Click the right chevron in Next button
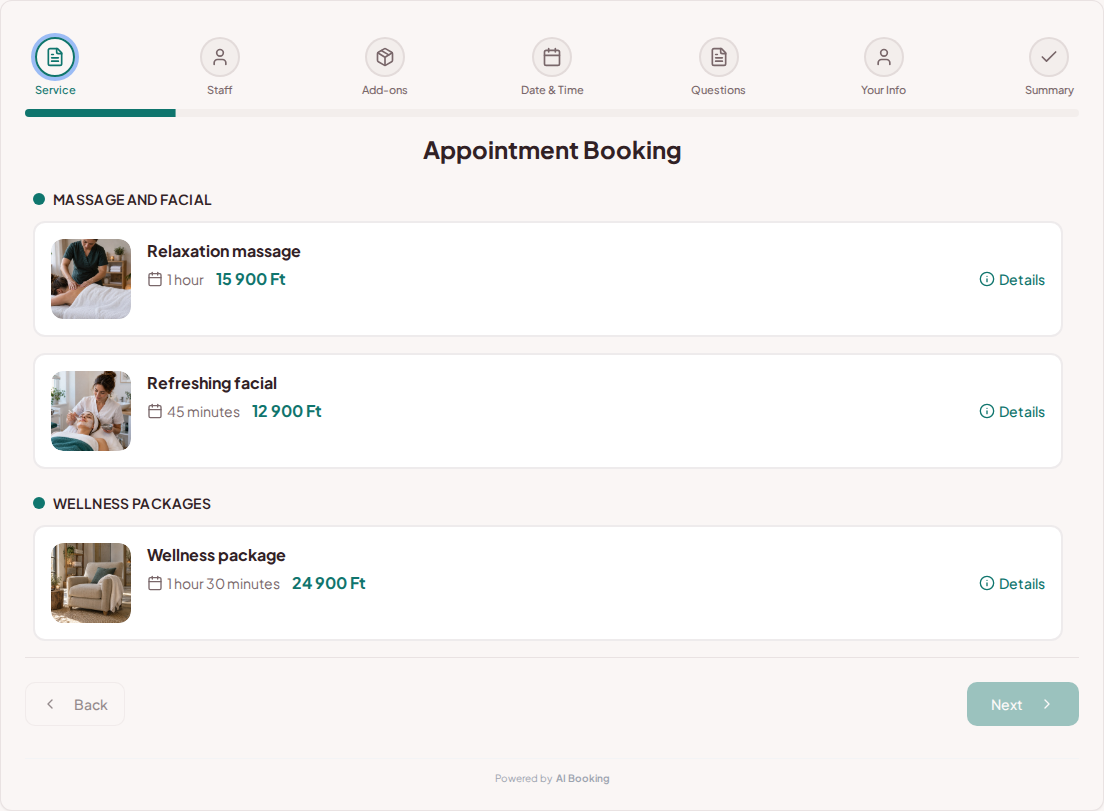1104x811 pixels. tap(1047, 704)
